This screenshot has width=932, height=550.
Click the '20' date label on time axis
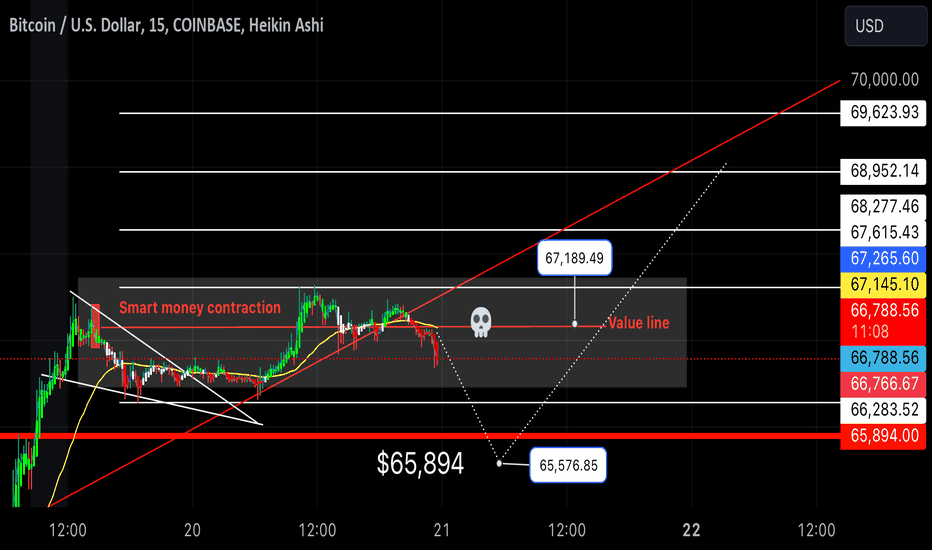pyautogui.click(x=192, y=530)
